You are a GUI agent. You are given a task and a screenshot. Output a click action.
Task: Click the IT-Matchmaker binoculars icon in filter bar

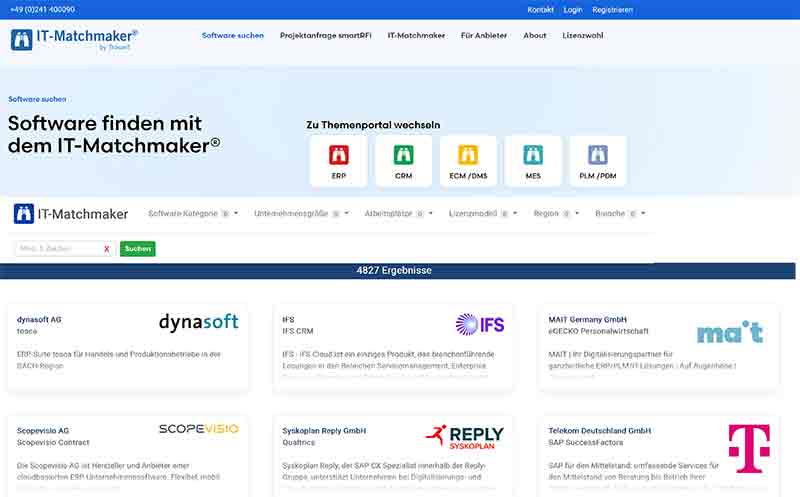[23, 214]
